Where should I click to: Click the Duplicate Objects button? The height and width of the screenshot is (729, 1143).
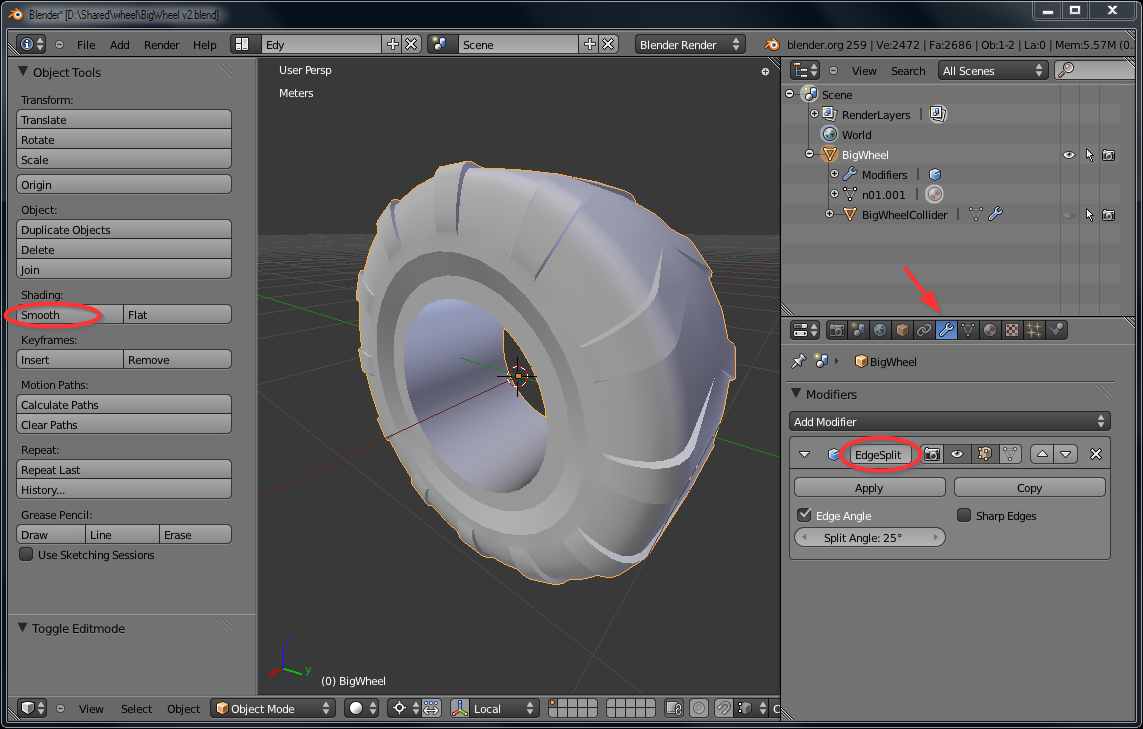pyautogui.click(x=124, y=230)
